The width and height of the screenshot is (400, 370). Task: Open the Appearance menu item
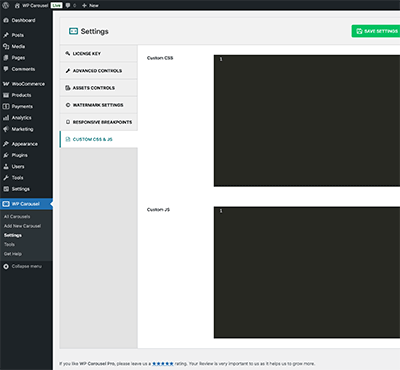click(26, 144)
